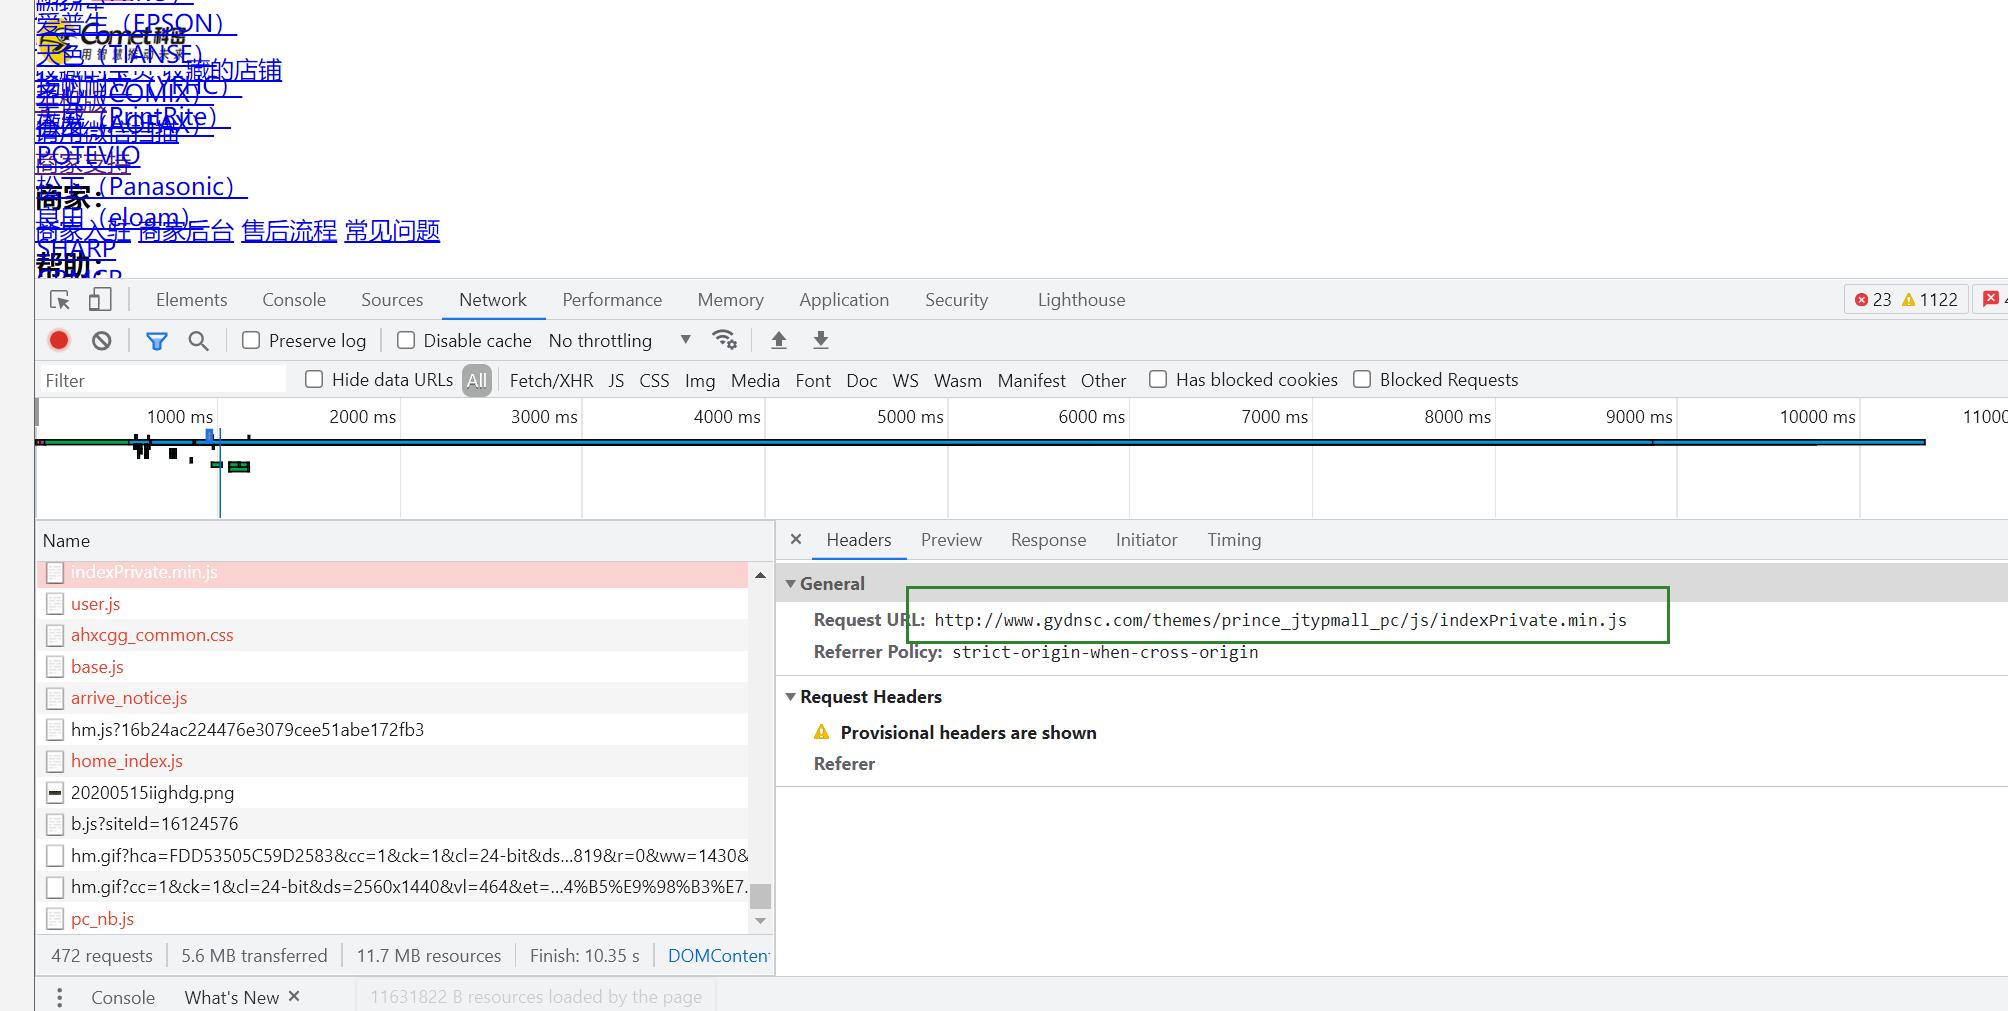This screenshot has width=2008, height=1011.
Task: Filter requests by JS
Action: click(616, 380)
